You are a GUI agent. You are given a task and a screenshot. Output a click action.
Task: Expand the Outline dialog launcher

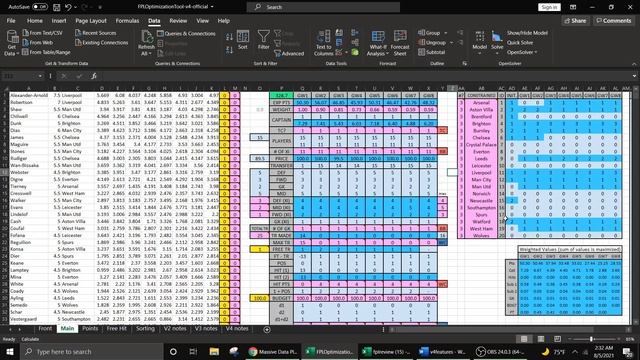(x=464, y=64)
